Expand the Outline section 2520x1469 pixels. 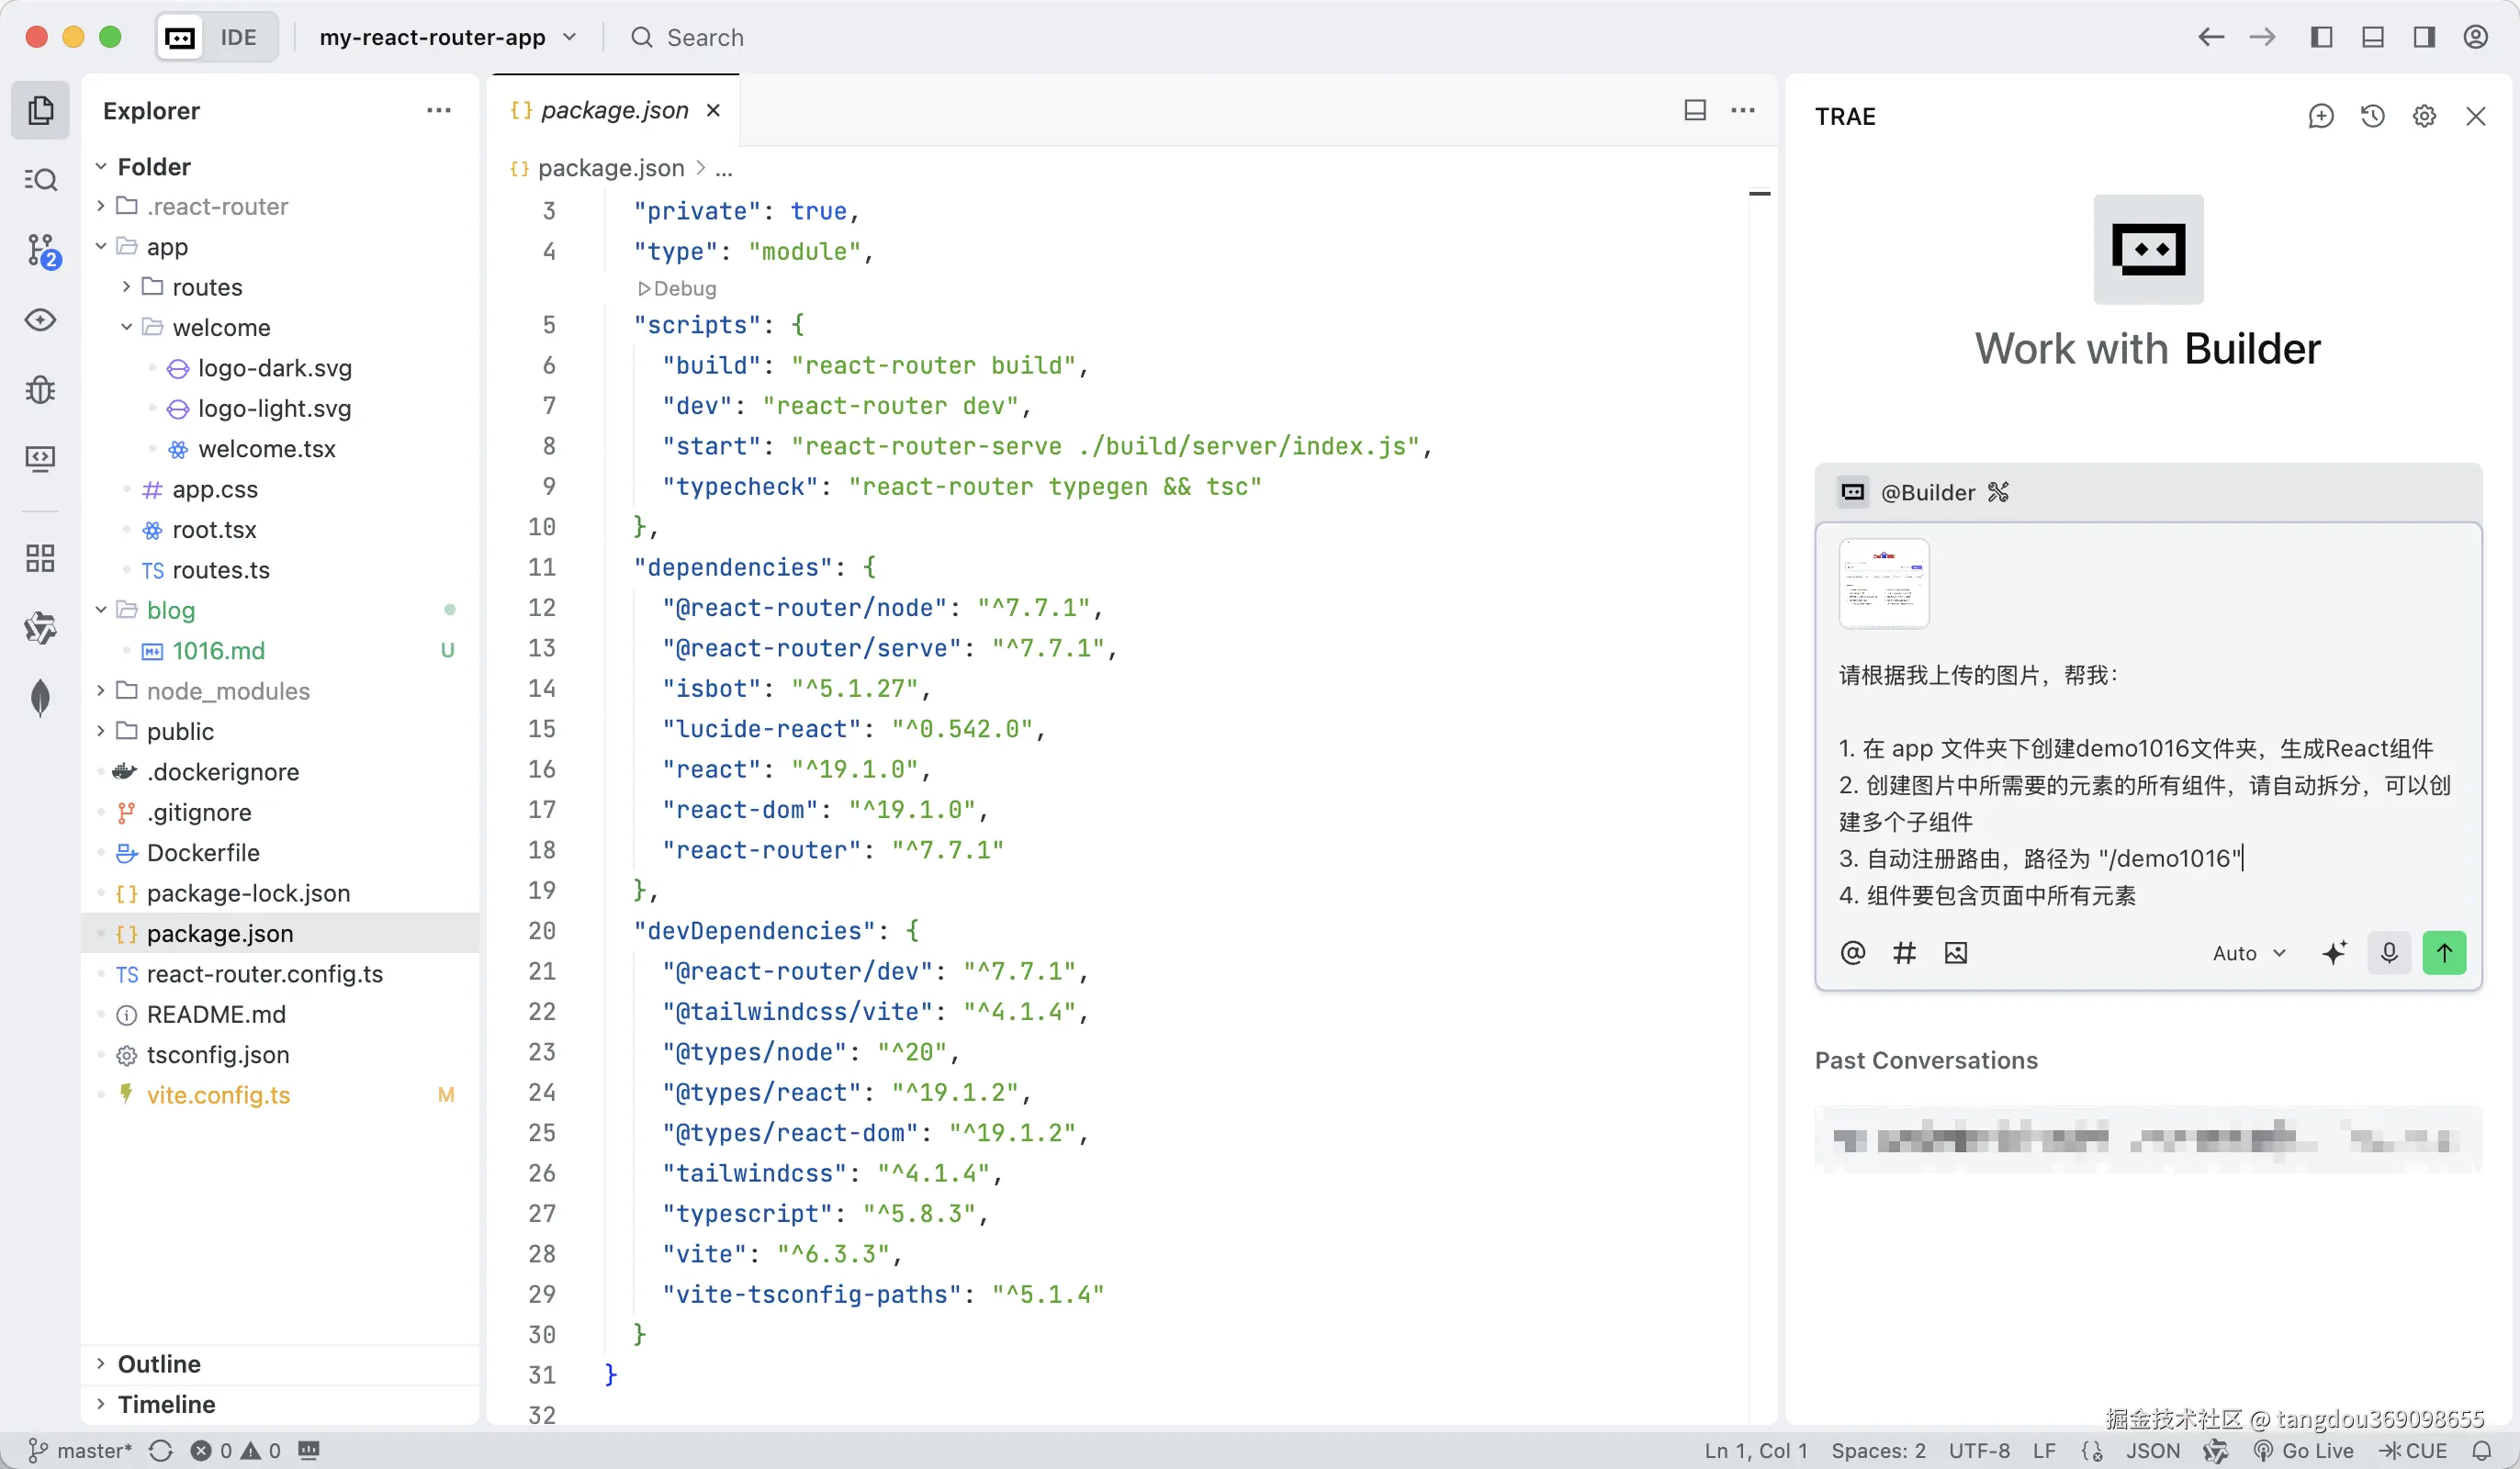point(159,1364)
